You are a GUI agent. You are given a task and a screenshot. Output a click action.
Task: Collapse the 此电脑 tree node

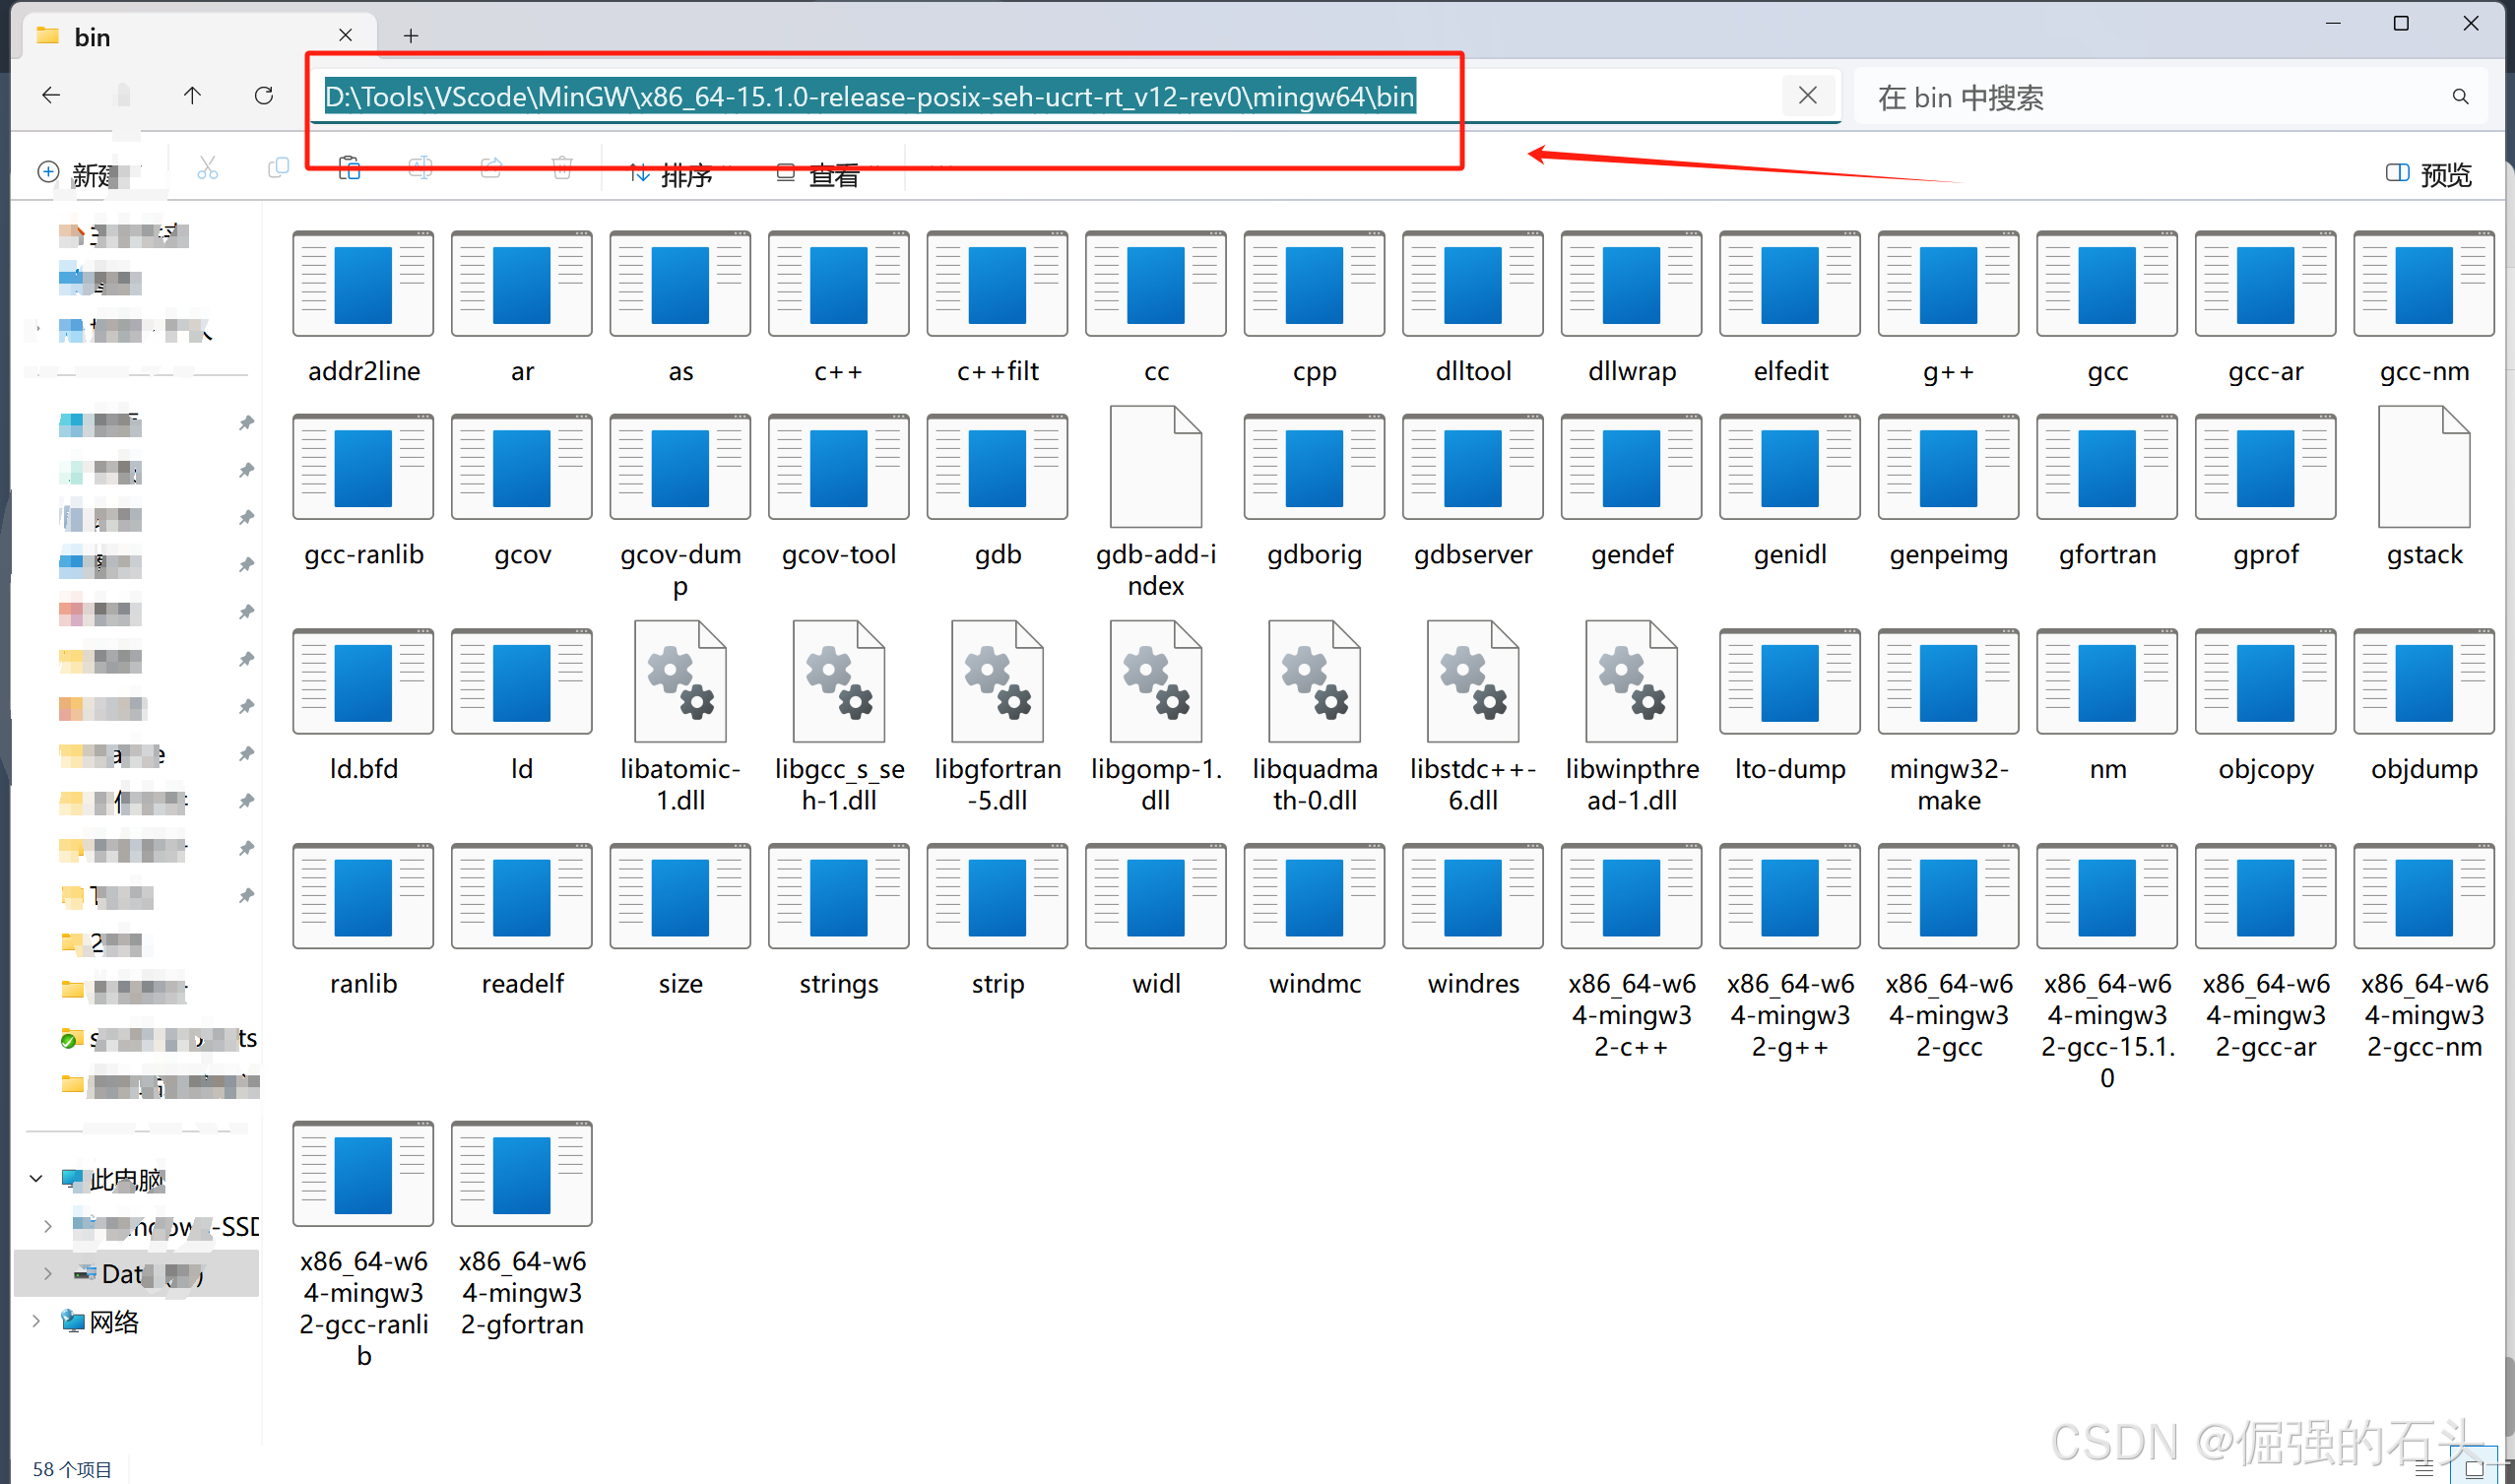coord(36,1179)
